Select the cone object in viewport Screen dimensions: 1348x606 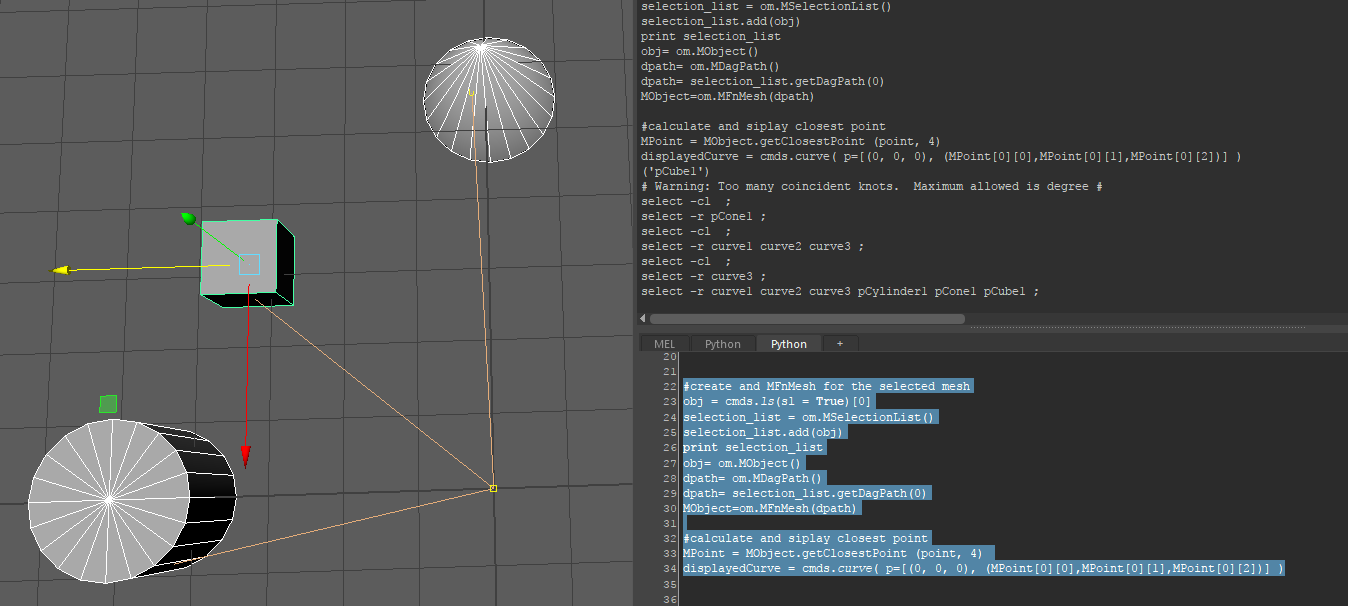click(x=489, y=98)
